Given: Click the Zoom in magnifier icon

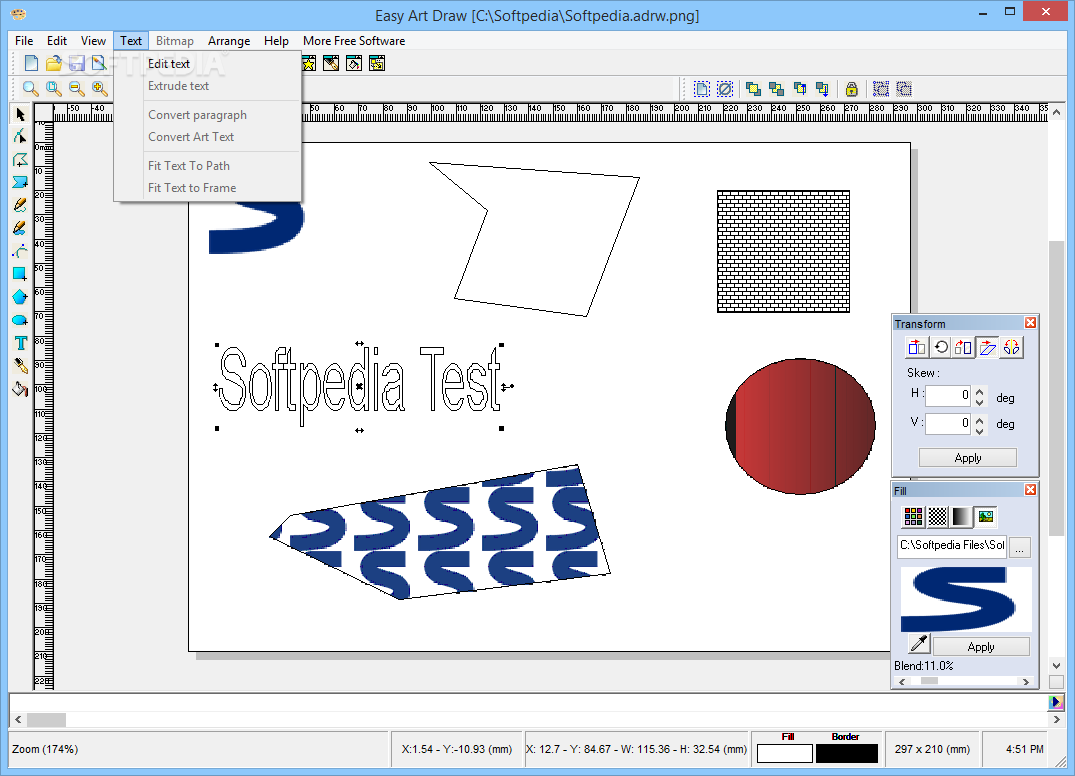Looking at the screenshot, I should [100, 88].
